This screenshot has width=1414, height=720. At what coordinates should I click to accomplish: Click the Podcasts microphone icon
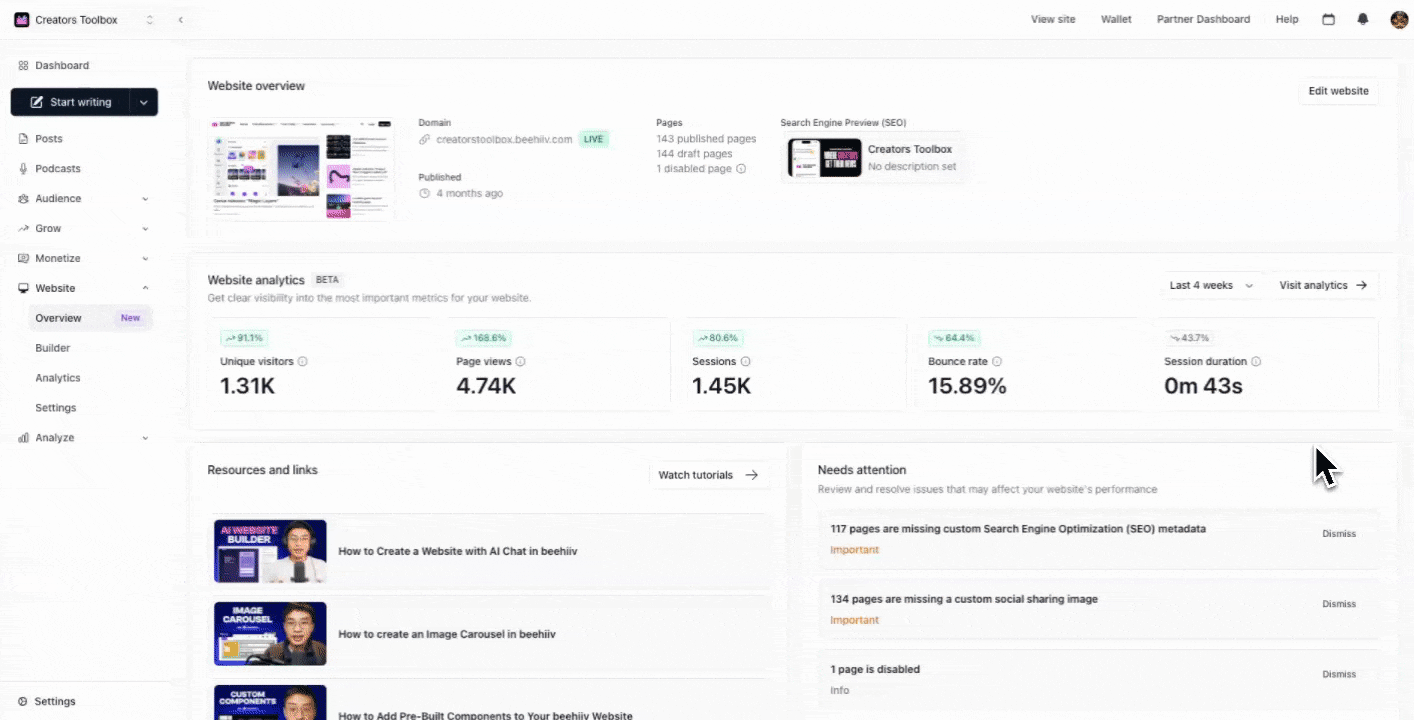pyautogui.click(x=23, y=169)
